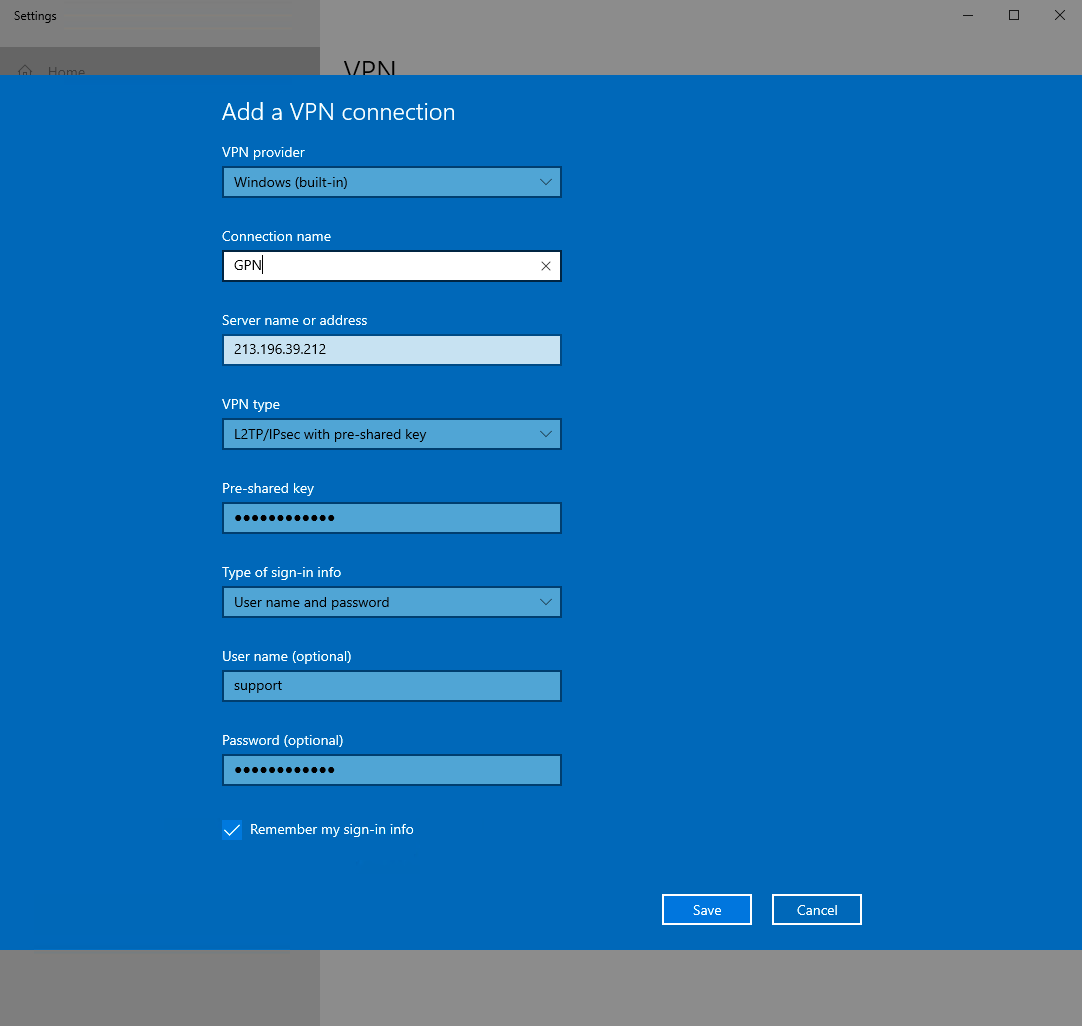Click the Save button
Image resolution: width=1082 pixels, height=1026 pixels.
coord(706,910)
